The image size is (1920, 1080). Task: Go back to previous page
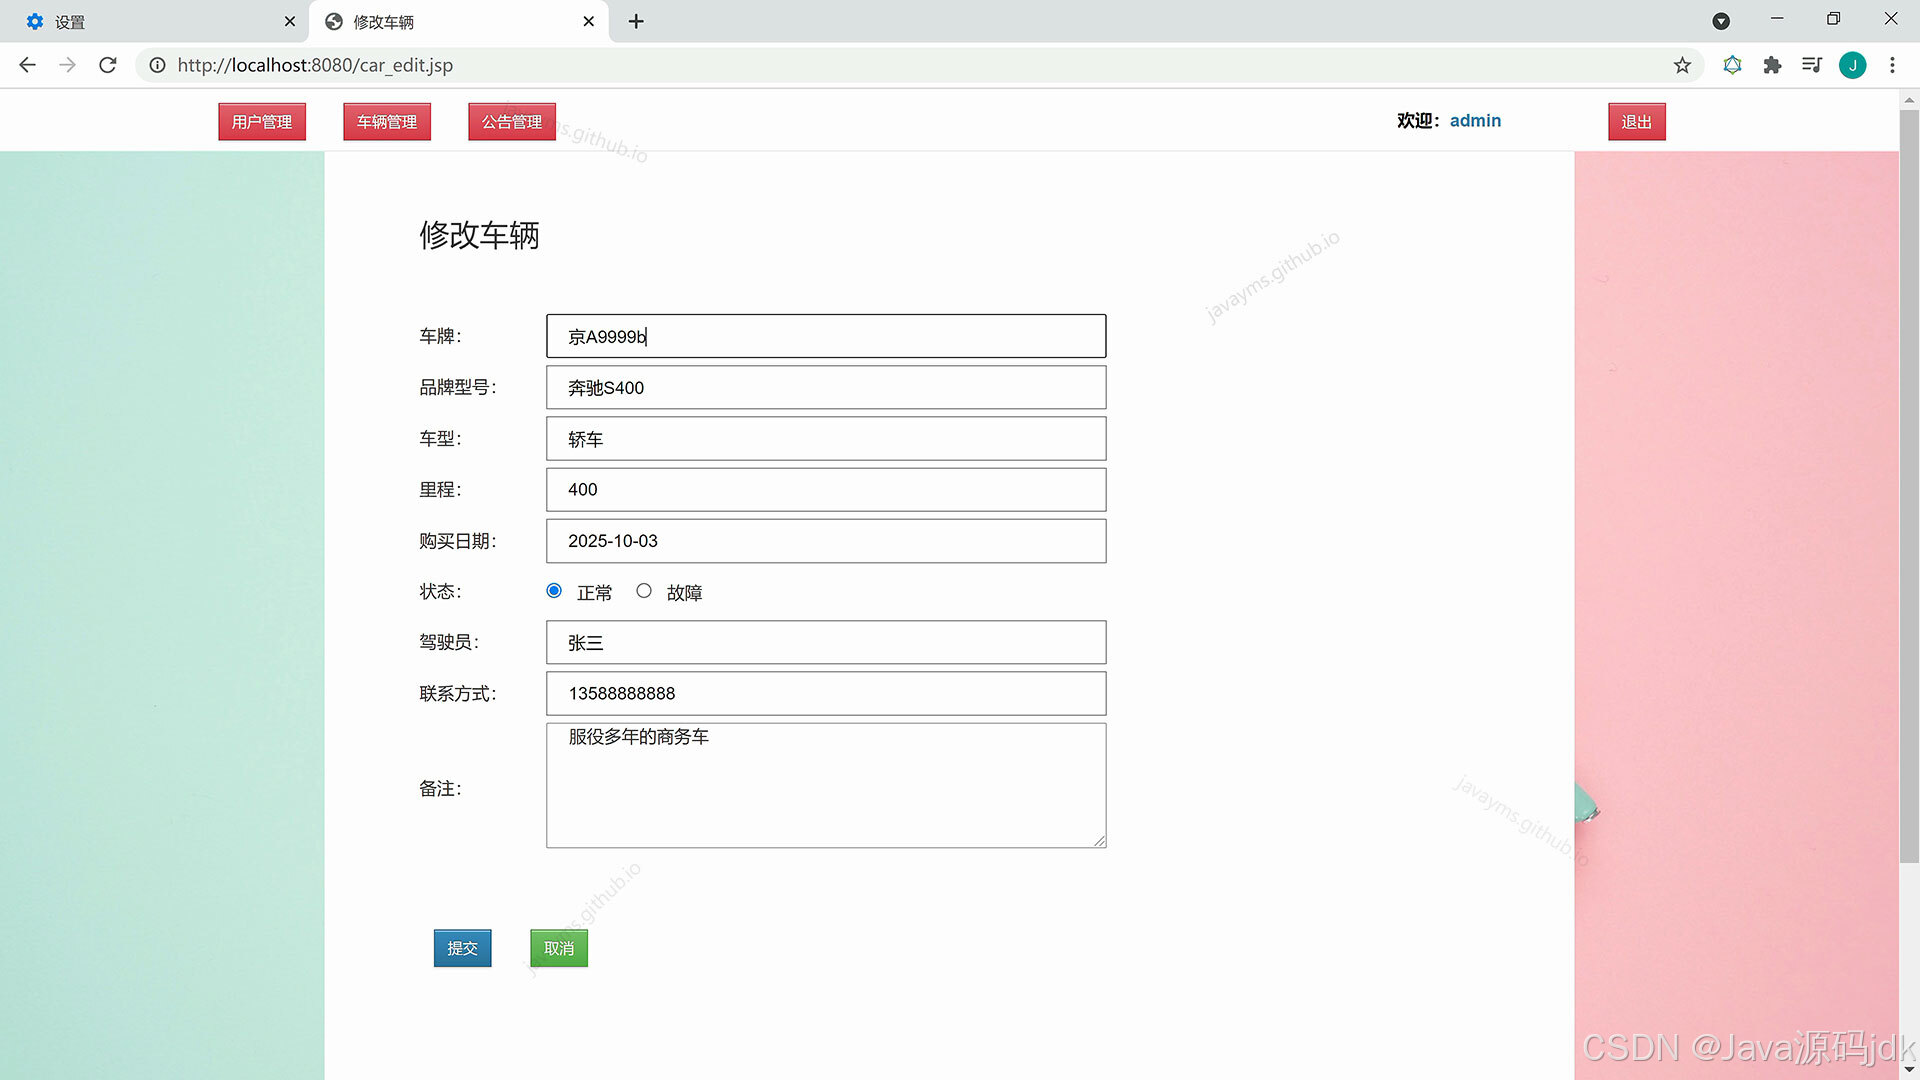[27, 65]
